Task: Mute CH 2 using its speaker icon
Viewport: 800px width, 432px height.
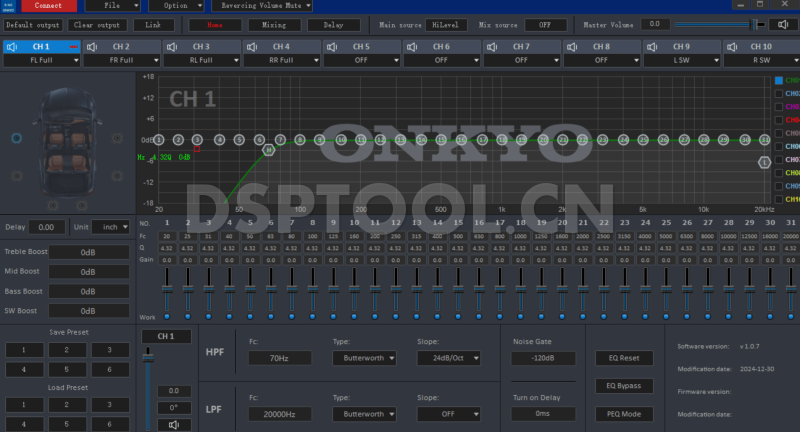Action: (92, 46)
